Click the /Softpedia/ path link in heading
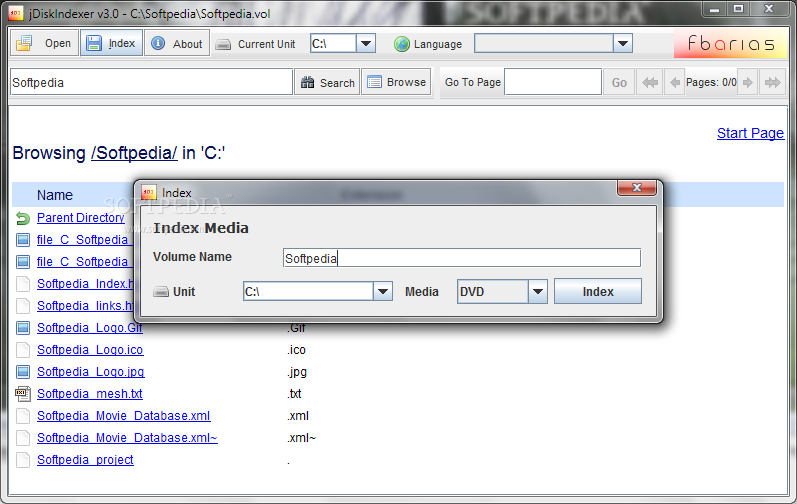 [134, 153]
